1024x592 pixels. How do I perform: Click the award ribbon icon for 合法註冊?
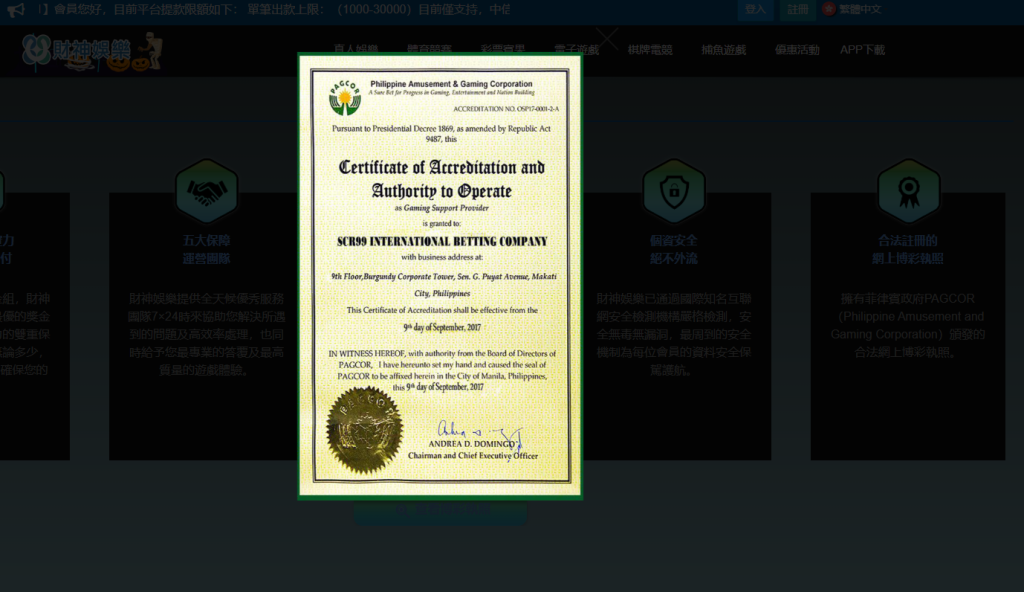pyautogui.click(x=908, y=191)
